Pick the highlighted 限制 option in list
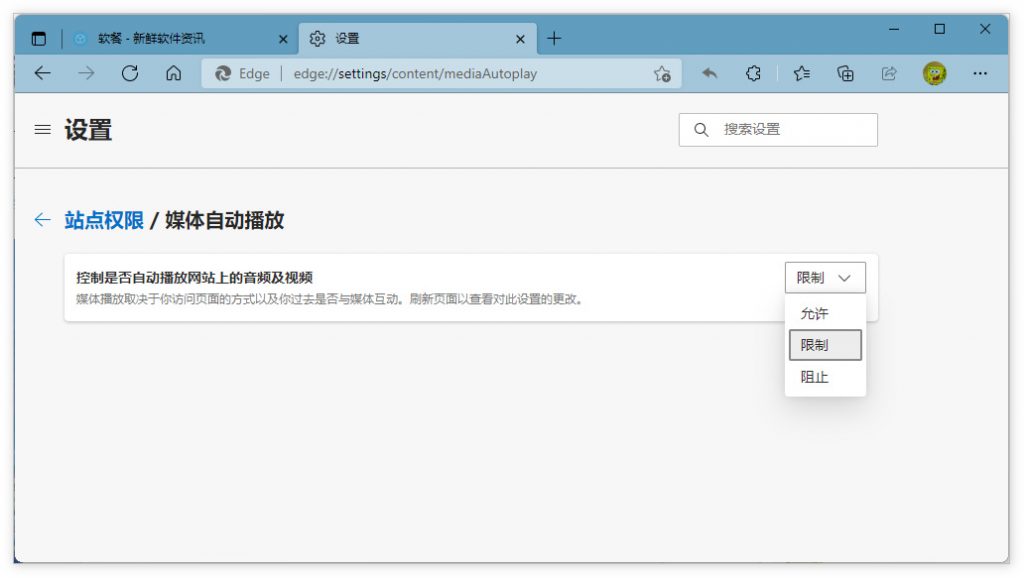Viewport: 1024px width, 578px height. coord(825,345)
